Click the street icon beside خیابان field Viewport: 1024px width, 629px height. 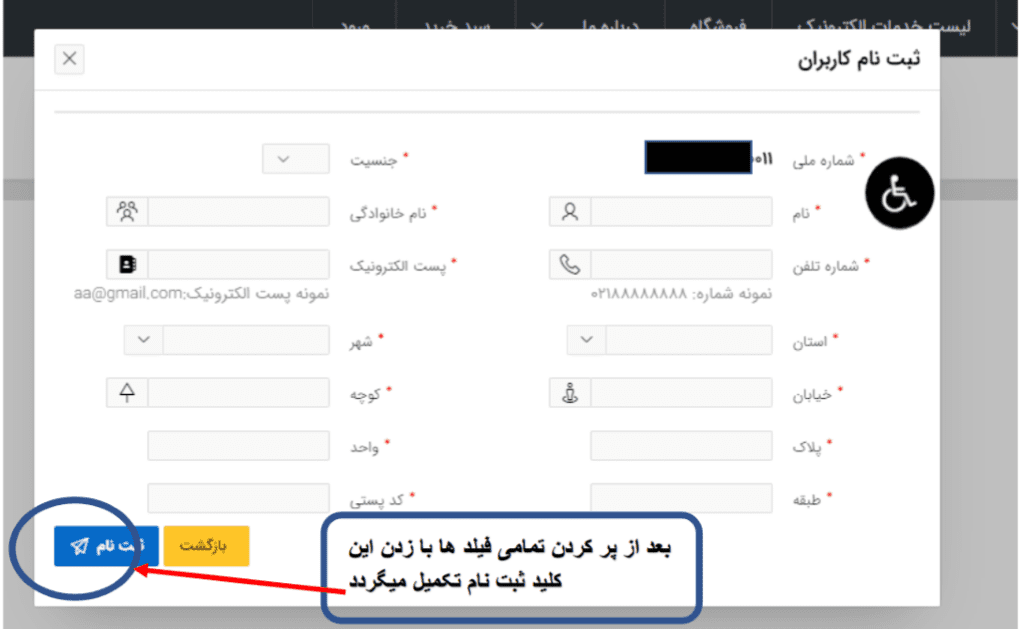569,393
